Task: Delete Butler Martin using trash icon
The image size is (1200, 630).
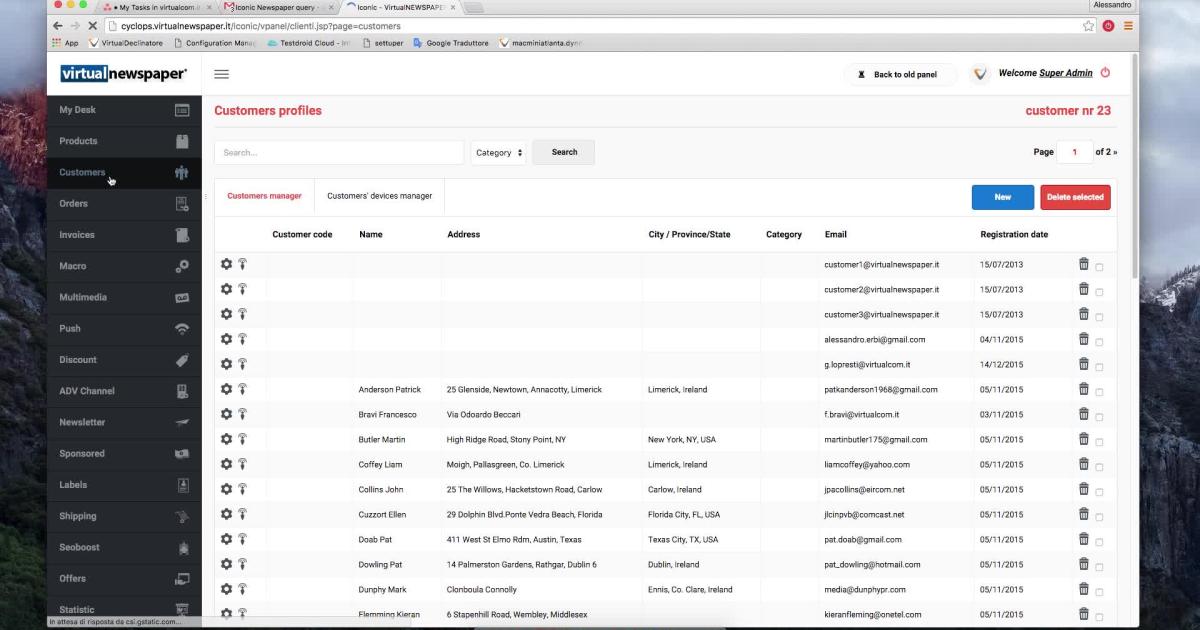Action: [x=1083, y=439]
